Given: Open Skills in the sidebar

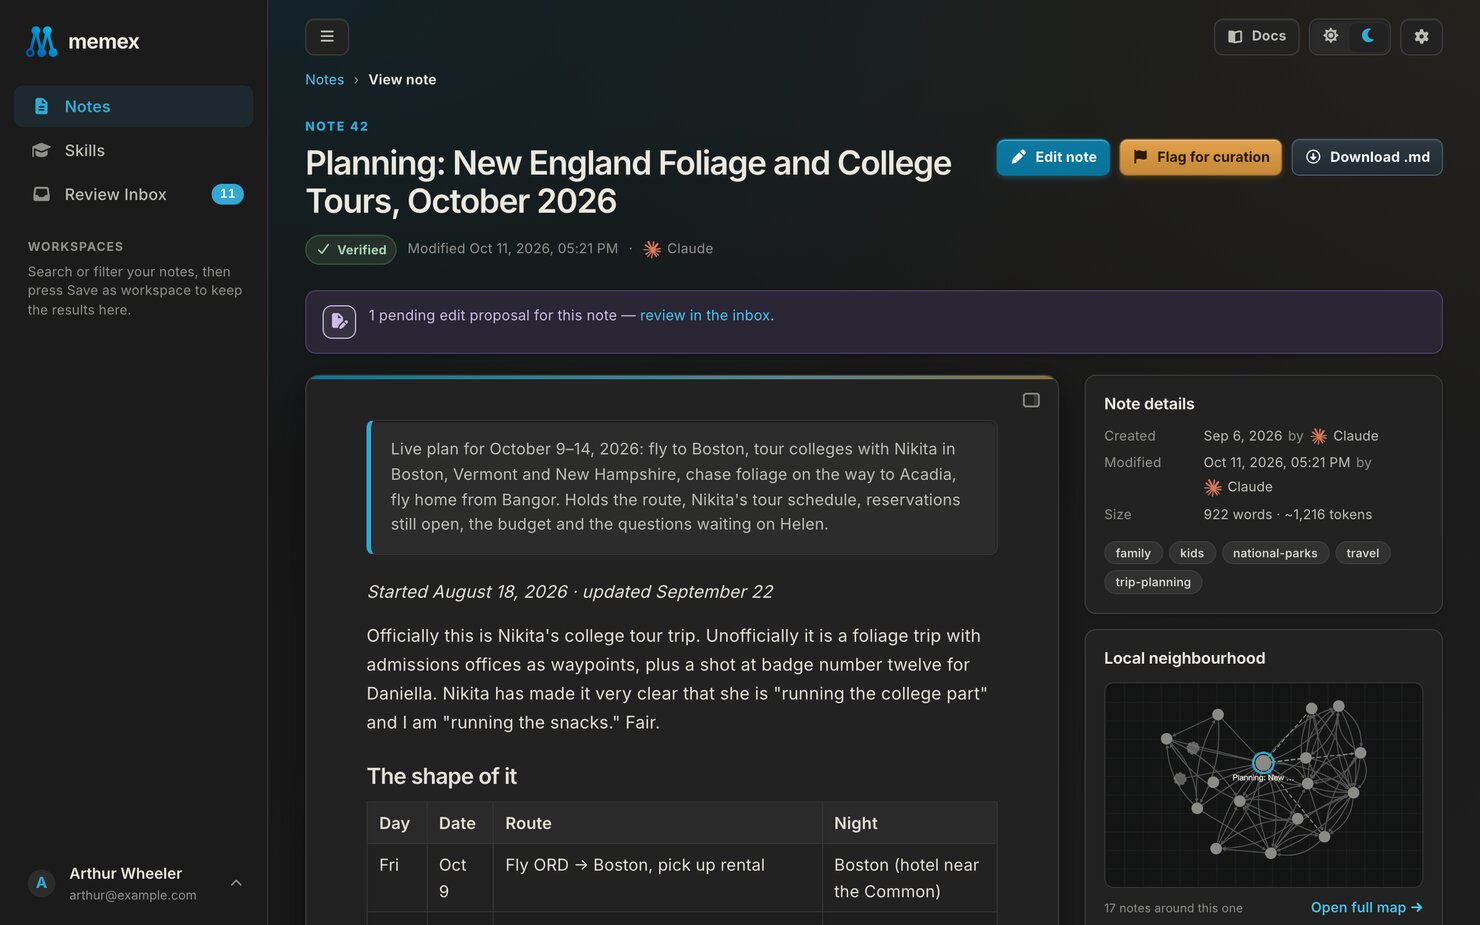Looking at the screenshot, I should point(133,150).
